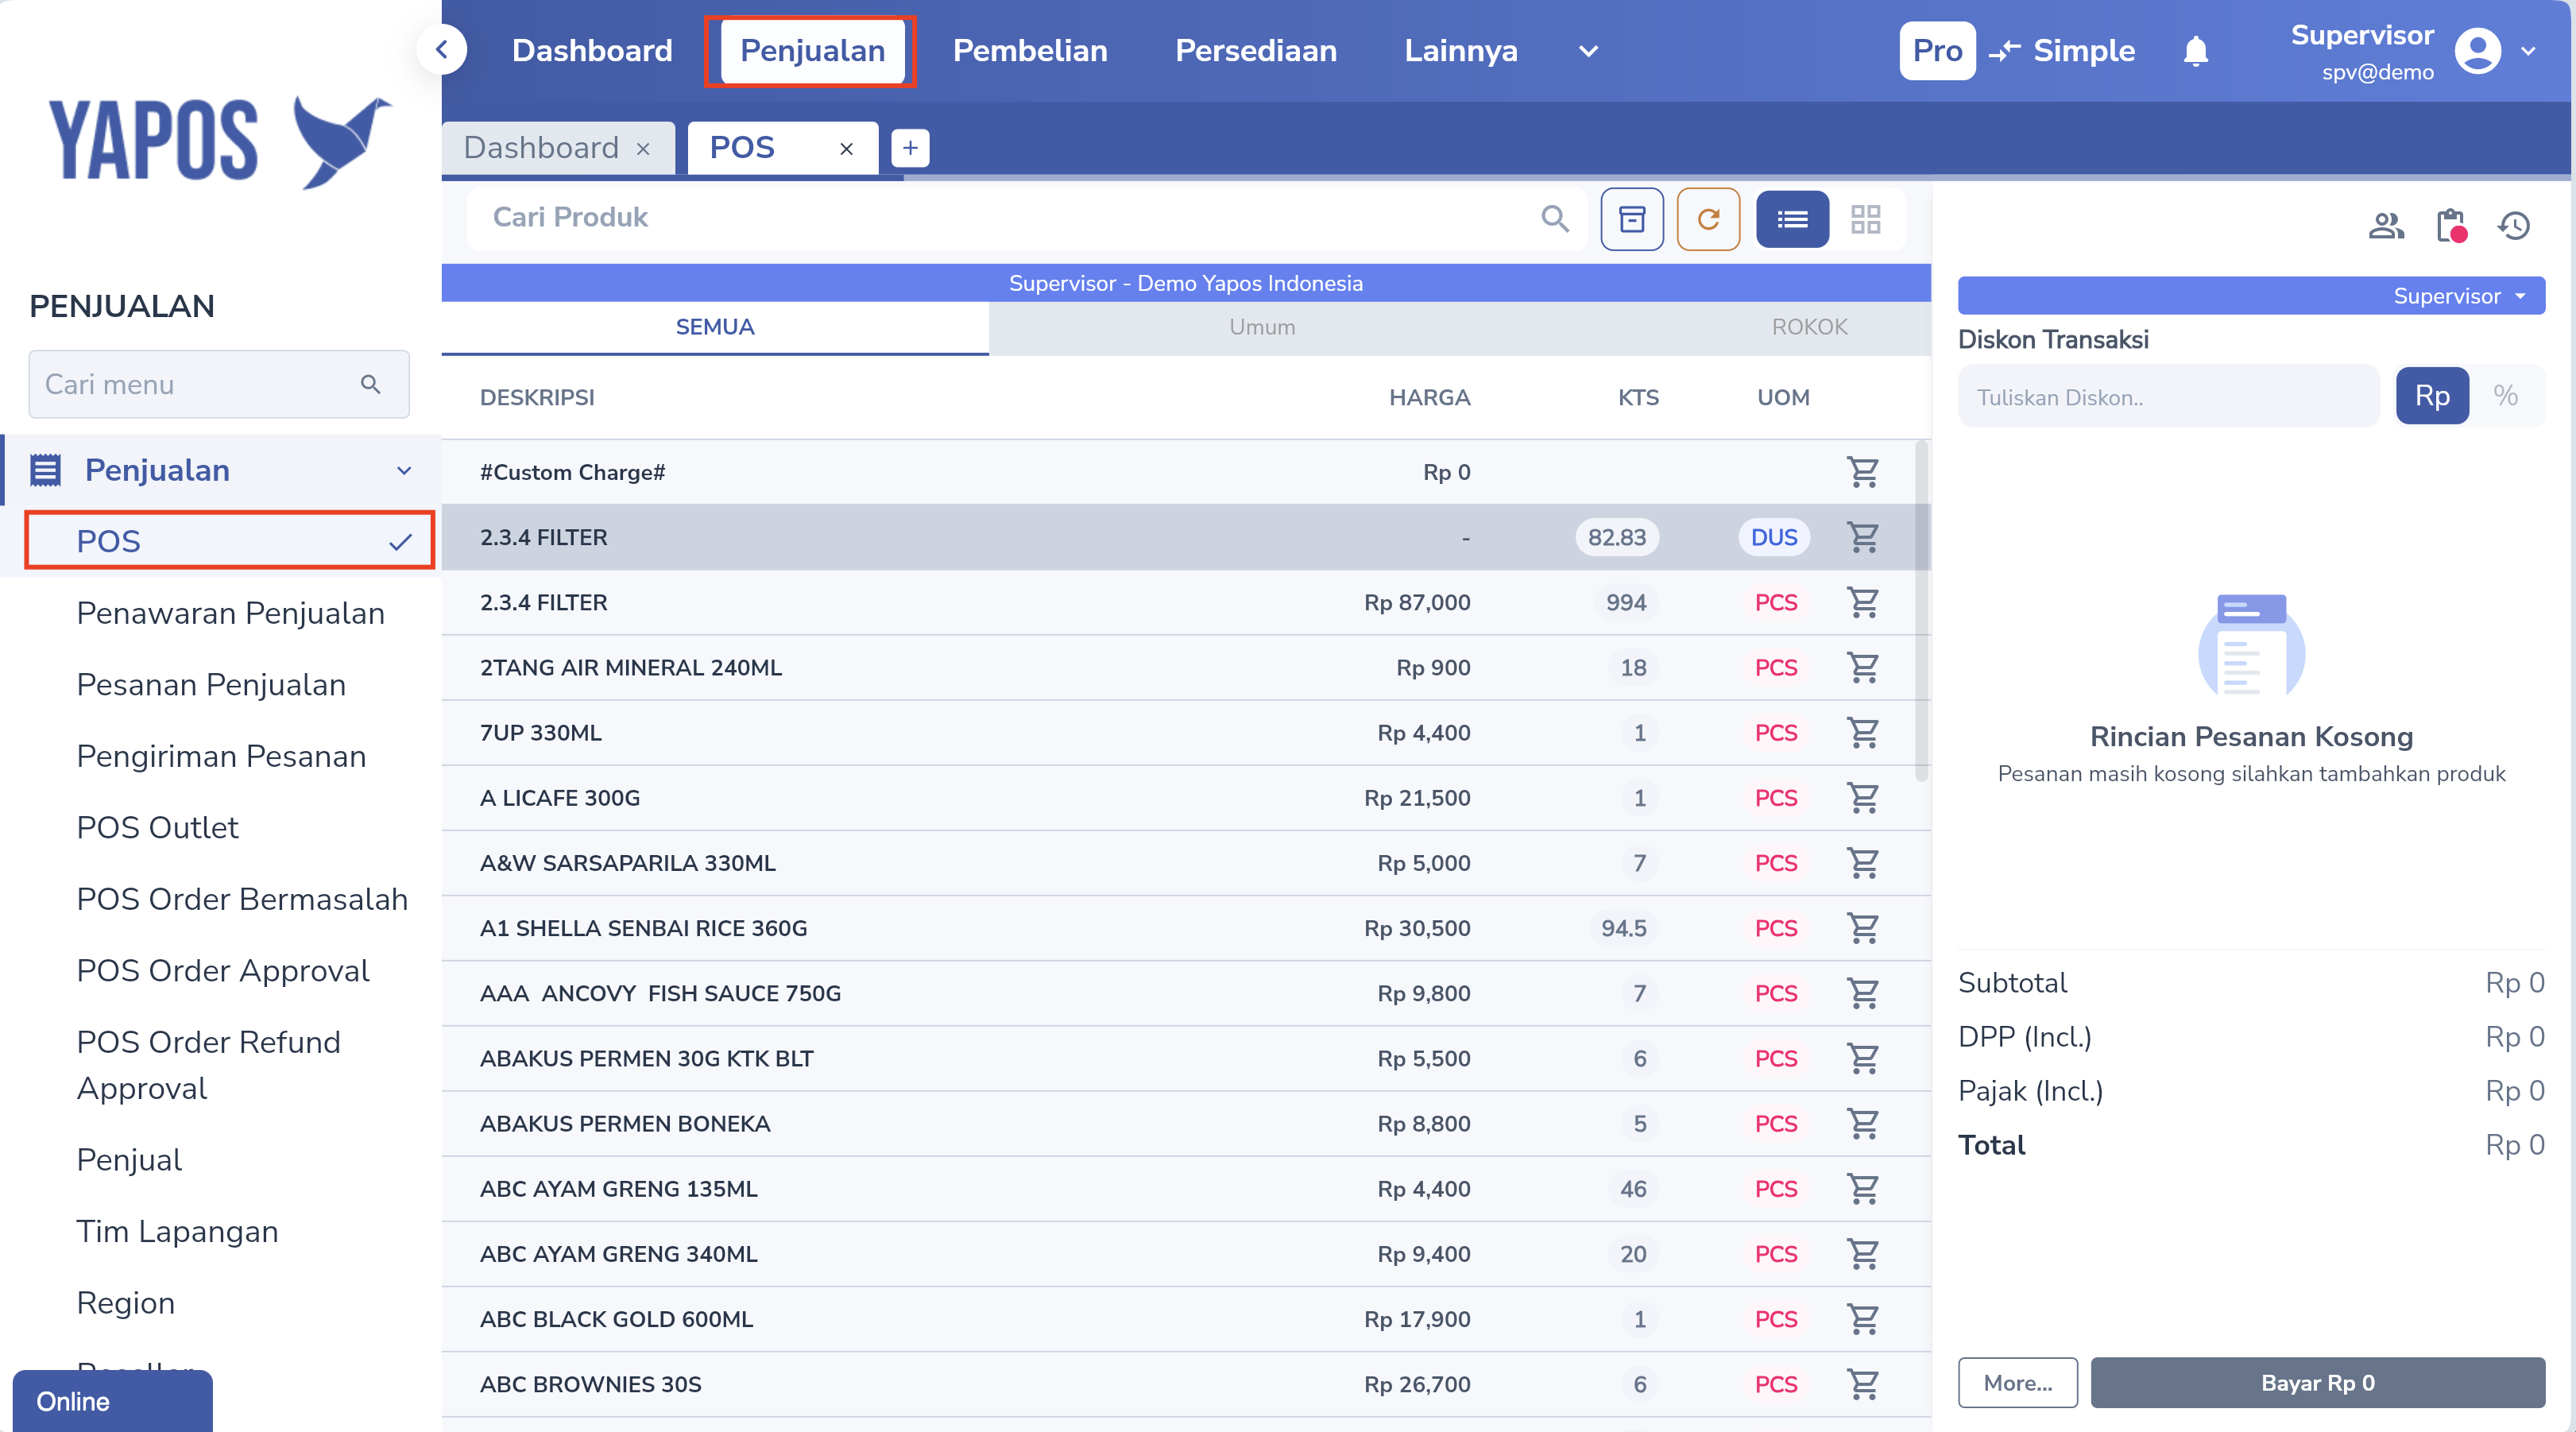The width and height of the screenshot is (2576, 1432).
Task: Add ABAKUS PERMEN BONEKA to cart
Action: (1862, 1123)
